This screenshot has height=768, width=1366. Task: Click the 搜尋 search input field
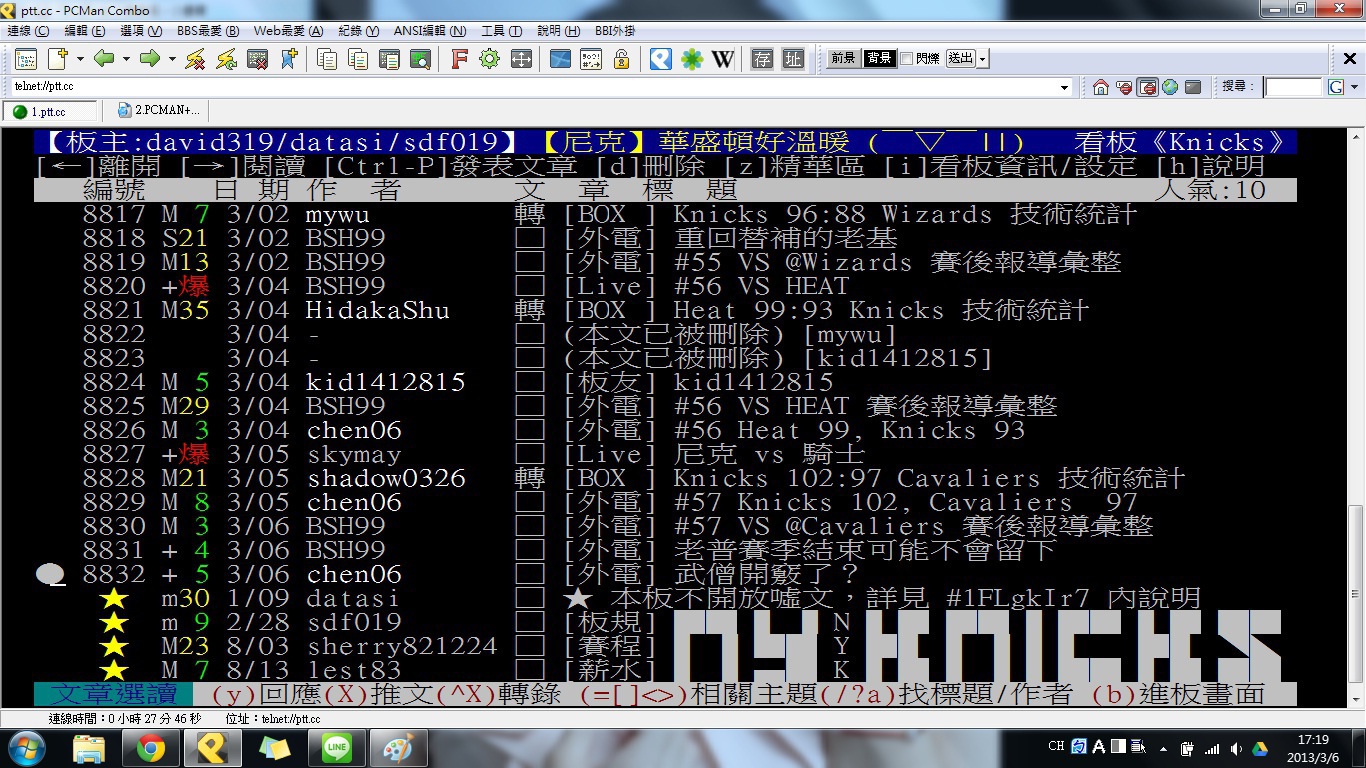[1293, 88]
